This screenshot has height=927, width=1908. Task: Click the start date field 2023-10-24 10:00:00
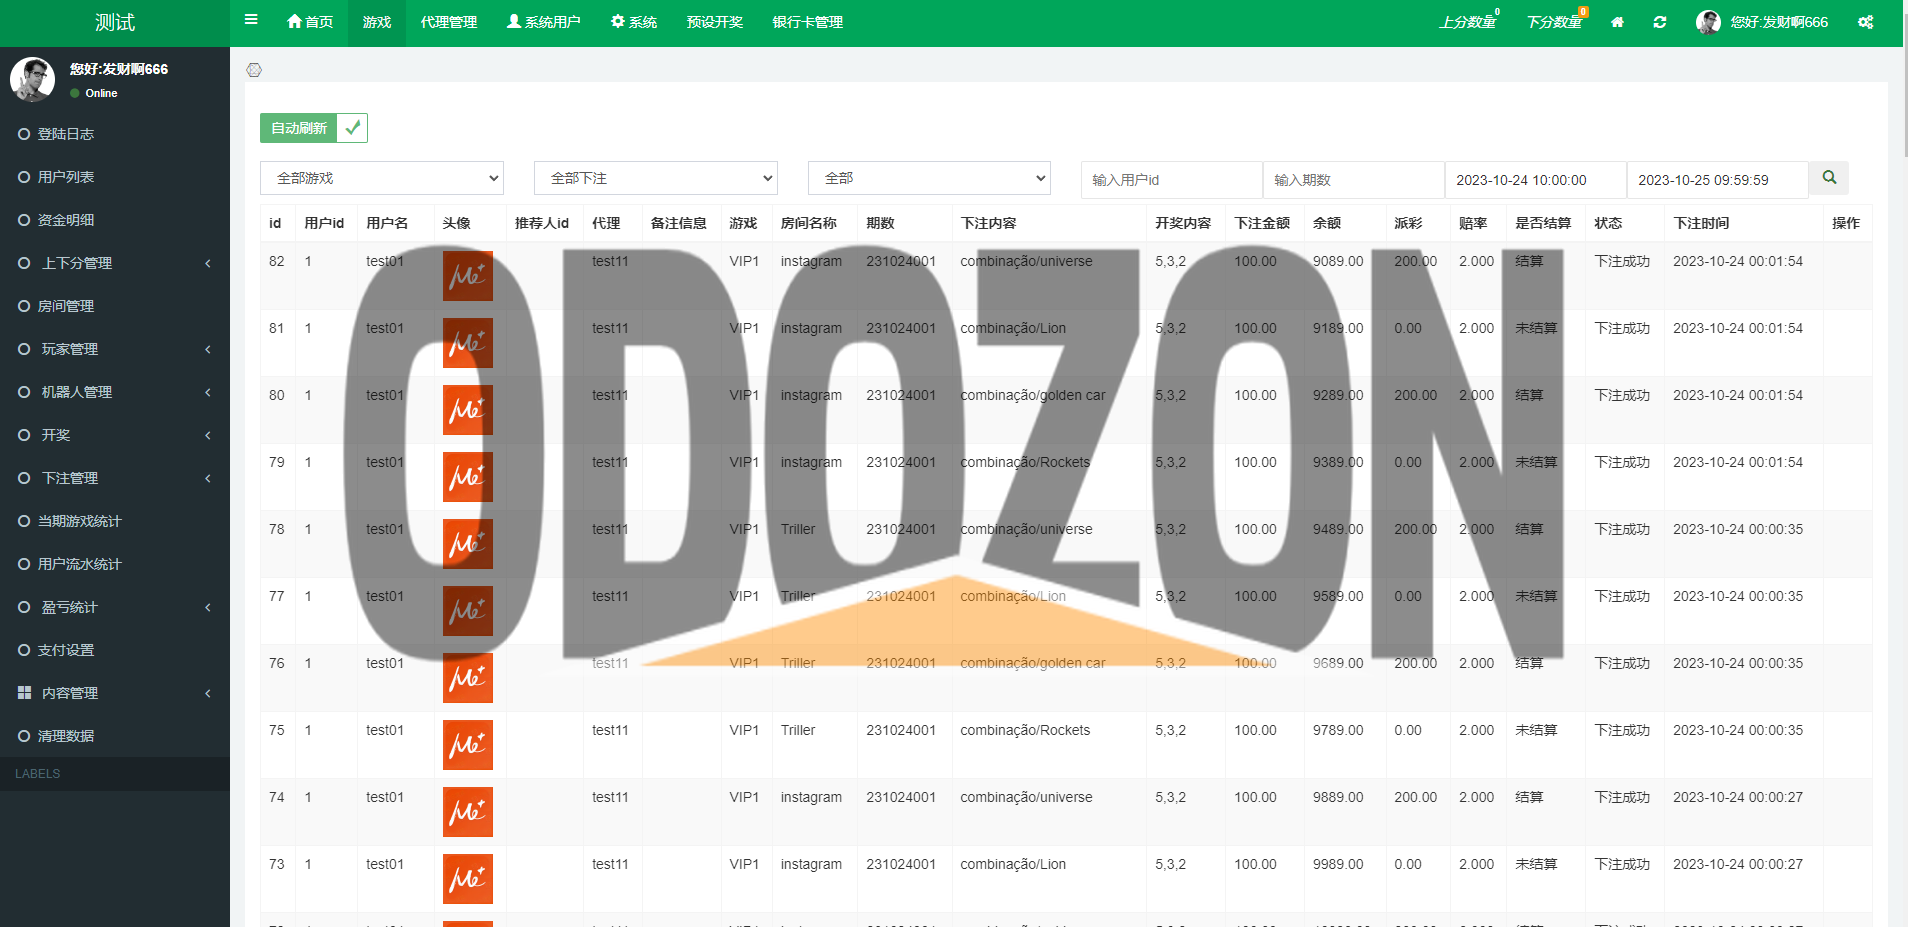1536,180
